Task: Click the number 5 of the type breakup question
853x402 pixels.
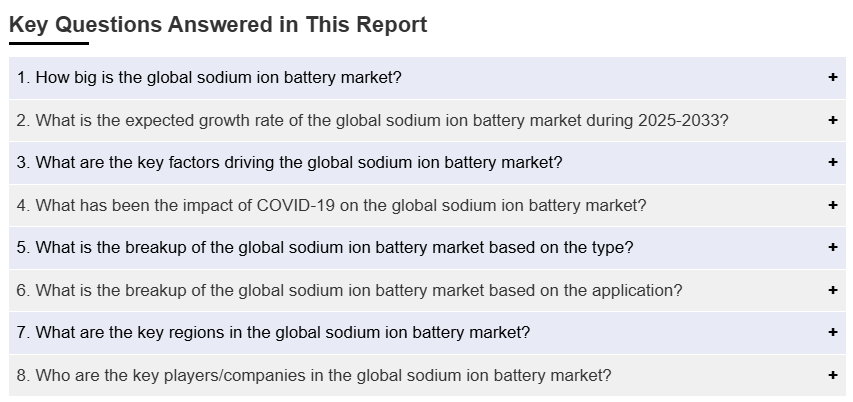Action: click(x=22, y=248)
